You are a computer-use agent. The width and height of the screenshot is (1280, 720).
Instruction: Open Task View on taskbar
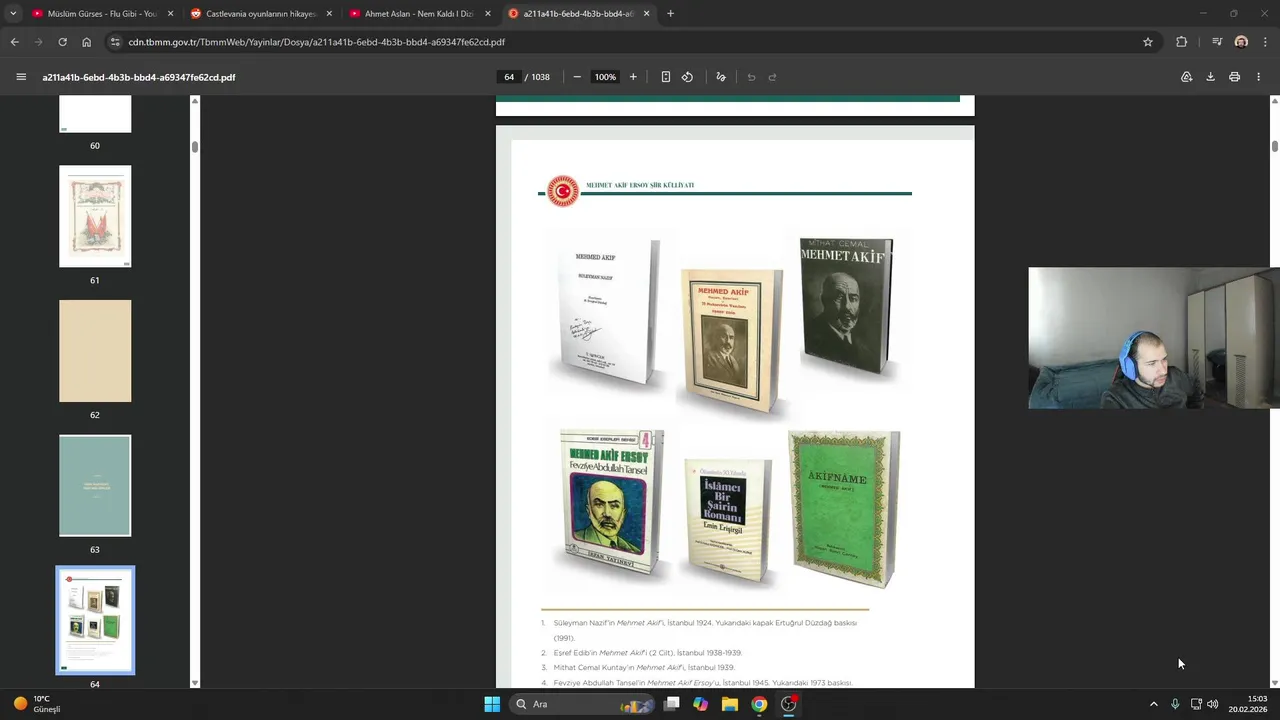click(672, 704)
